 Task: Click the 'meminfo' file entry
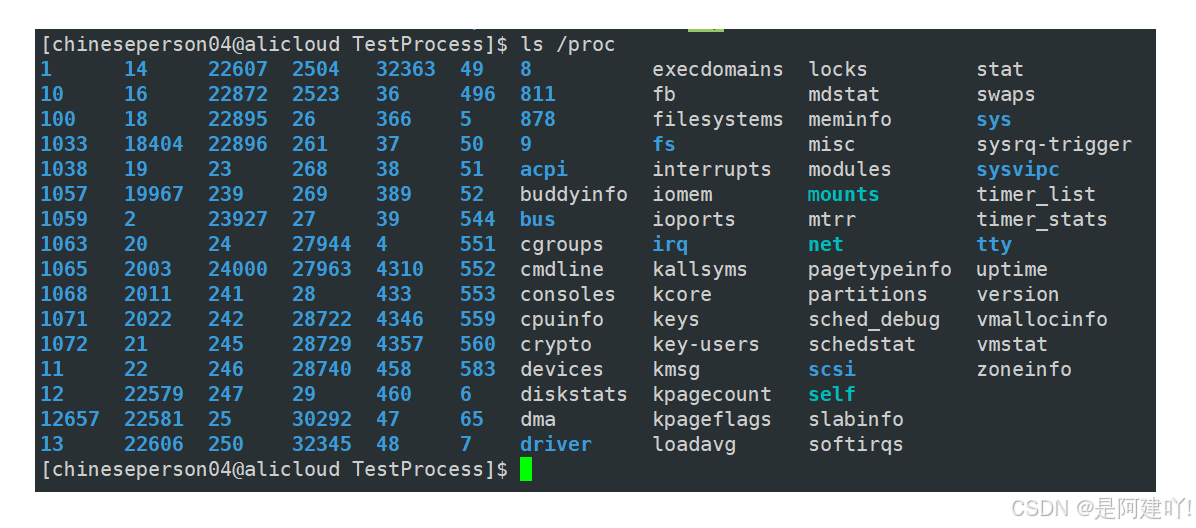(x=850, y=120)
